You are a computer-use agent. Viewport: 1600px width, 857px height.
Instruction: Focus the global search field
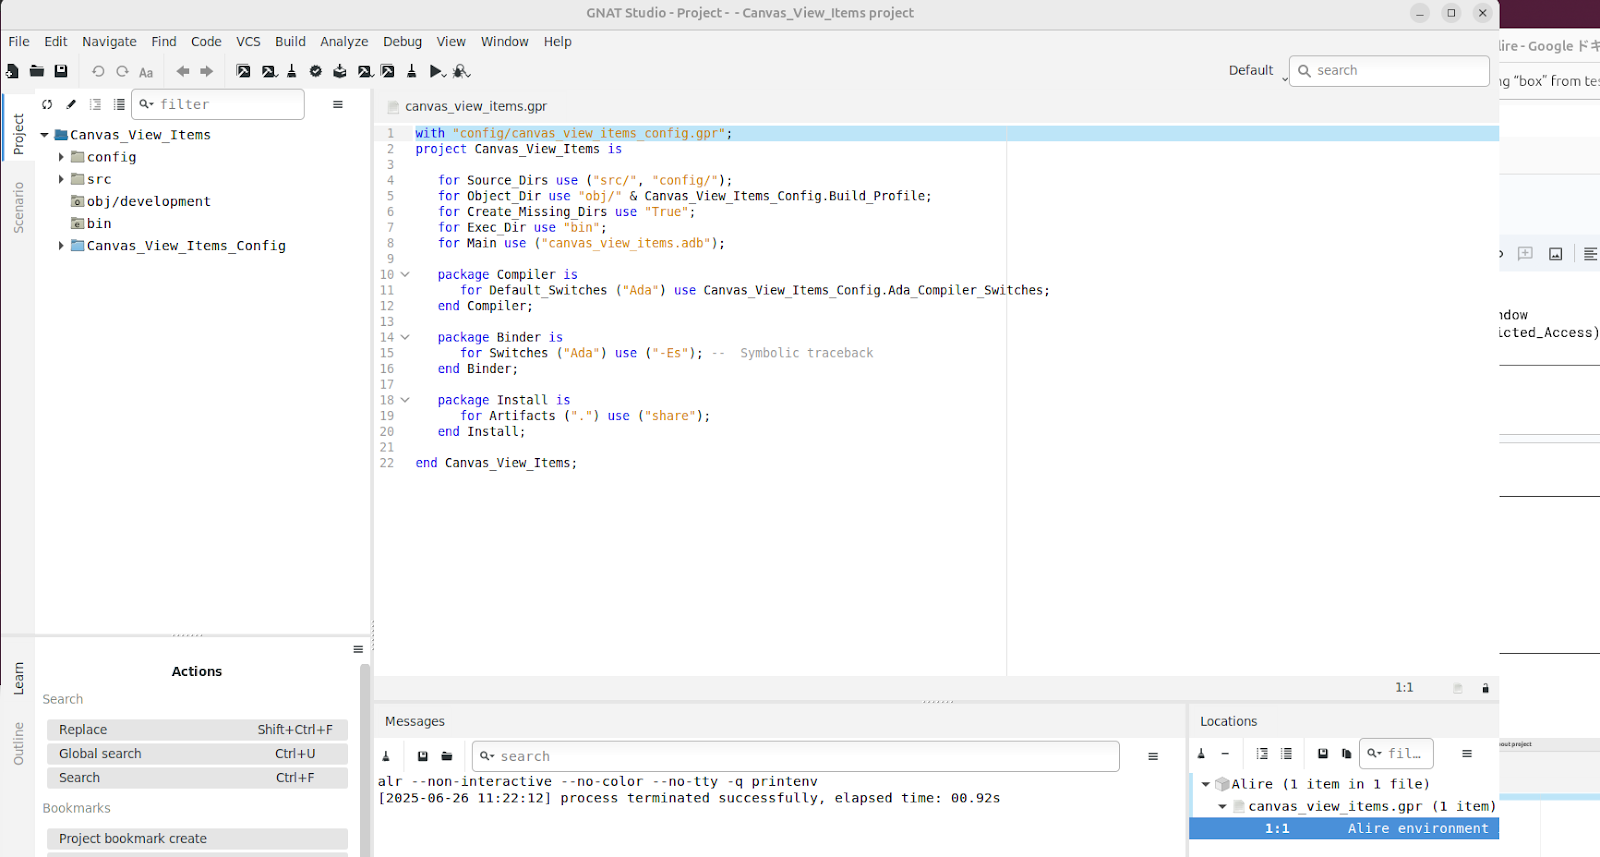1389,70
